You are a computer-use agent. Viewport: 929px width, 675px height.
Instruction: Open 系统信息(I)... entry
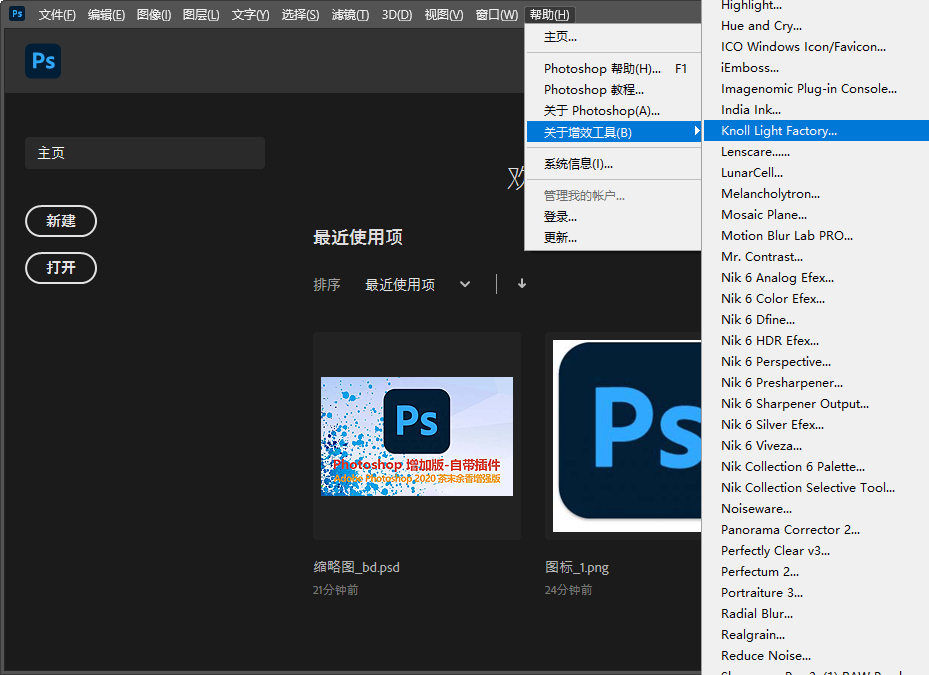pos(613,164)
